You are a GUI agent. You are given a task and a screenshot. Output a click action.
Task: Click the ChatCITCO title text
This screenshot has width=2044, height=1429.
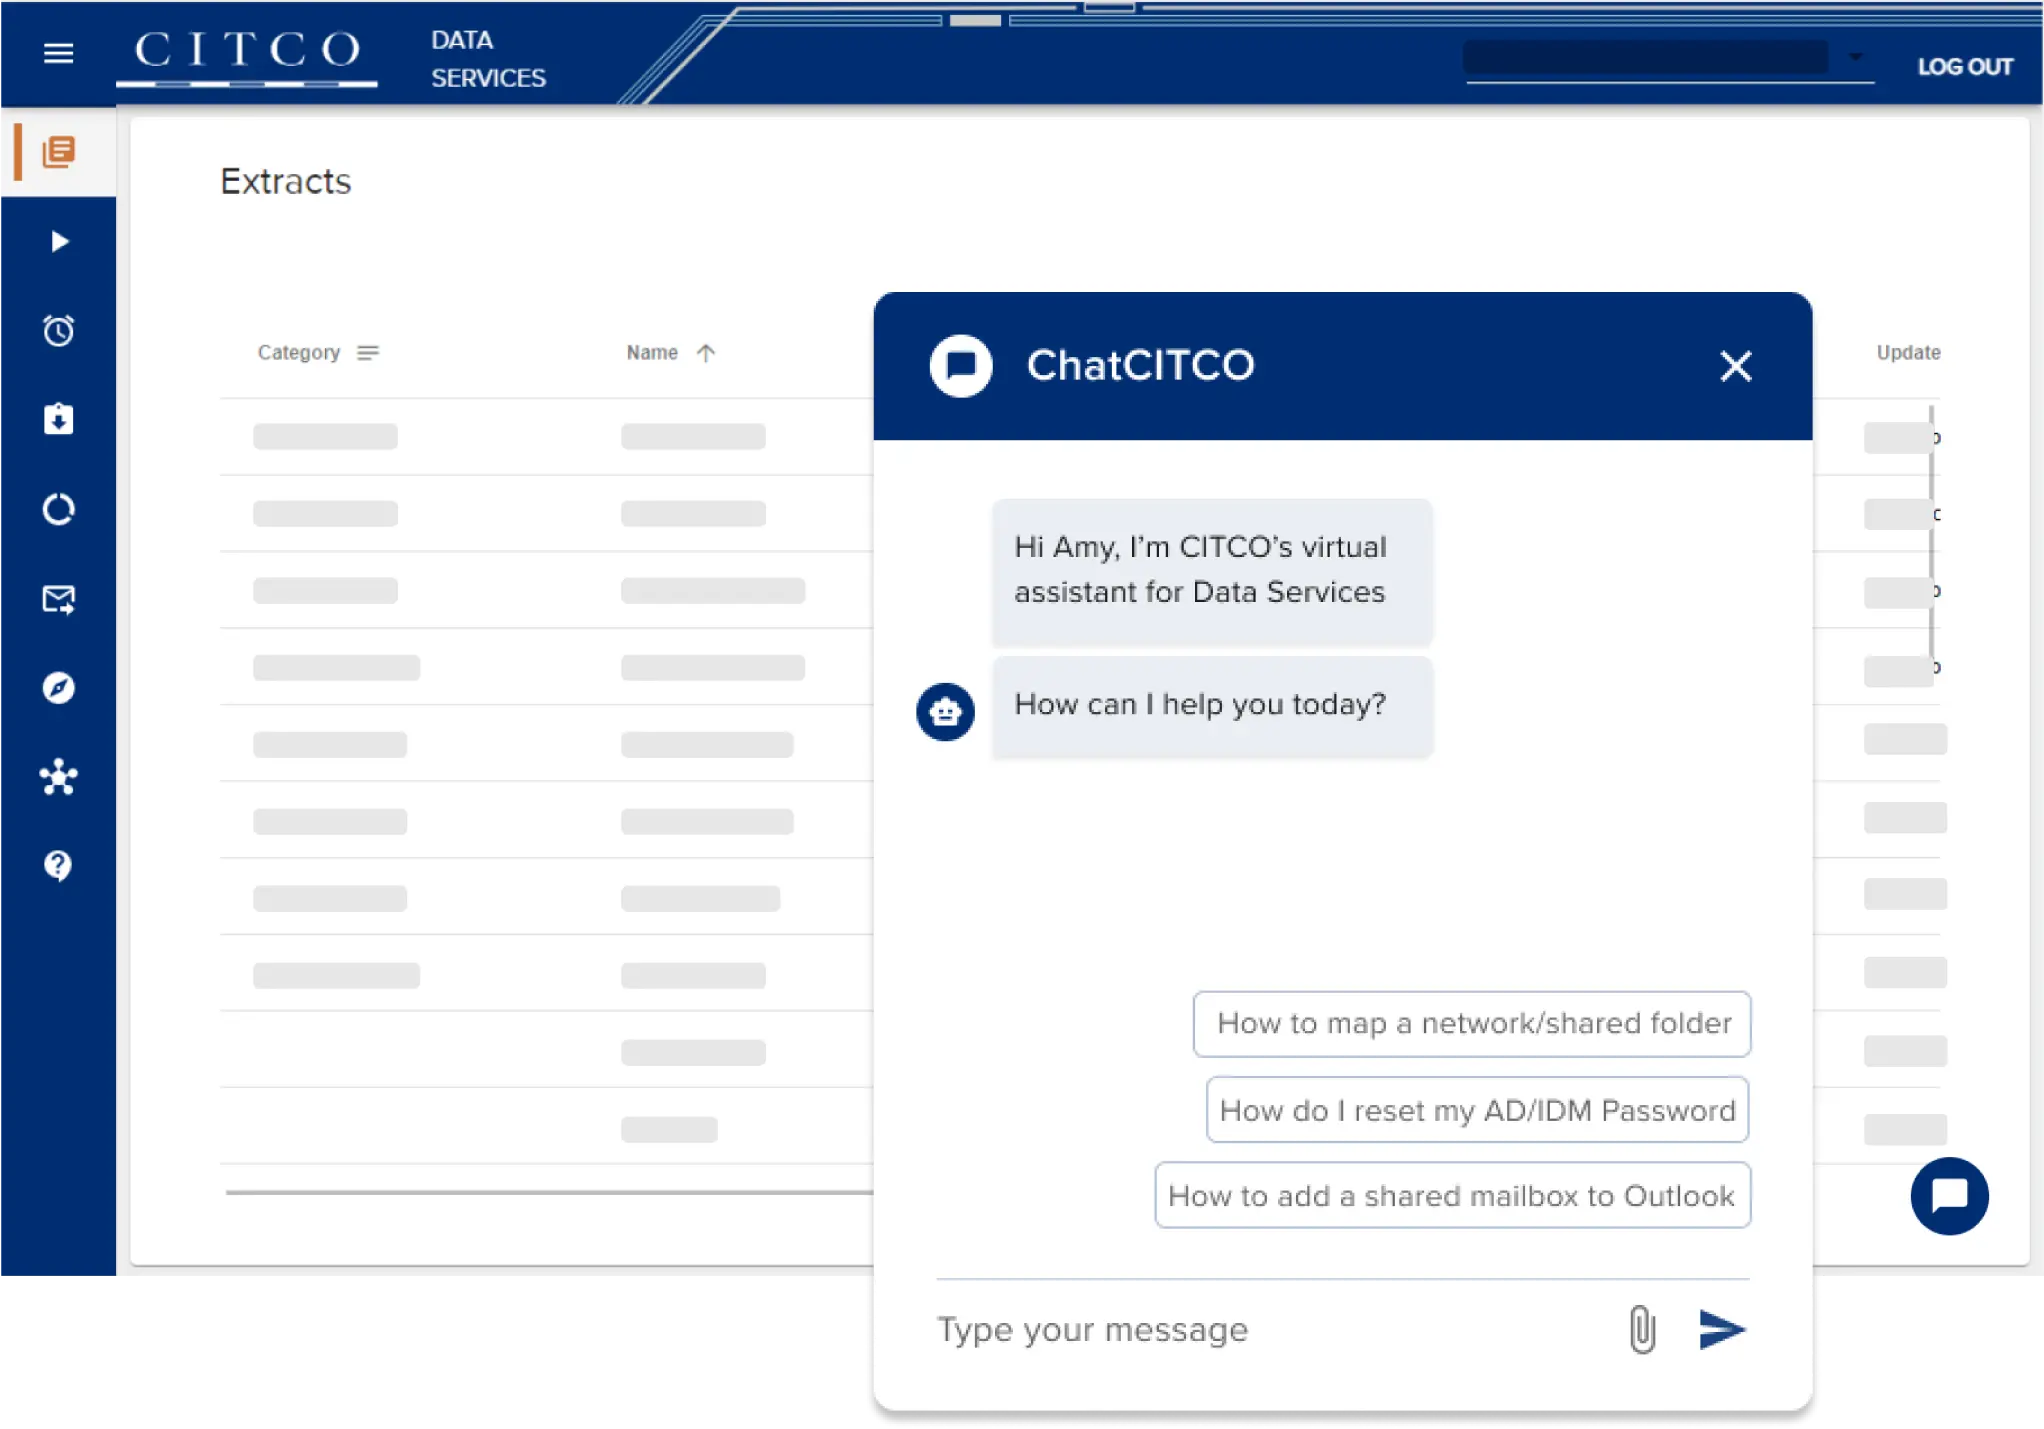pos(1140,366)
